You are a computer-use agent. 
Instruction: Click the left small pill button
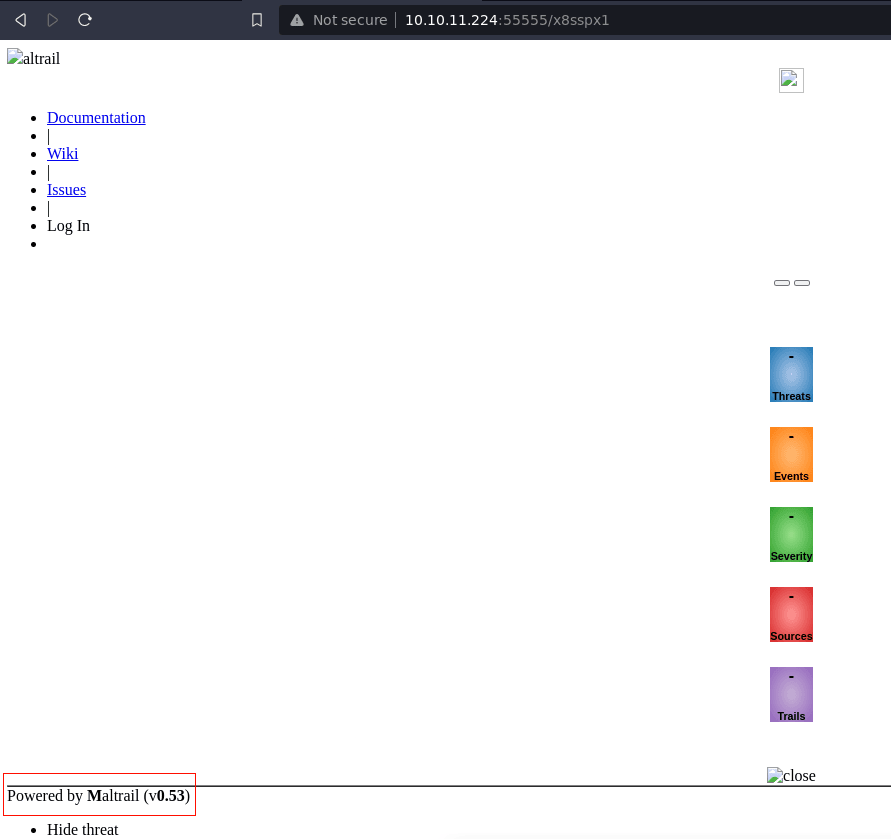[x=782, y=283]
